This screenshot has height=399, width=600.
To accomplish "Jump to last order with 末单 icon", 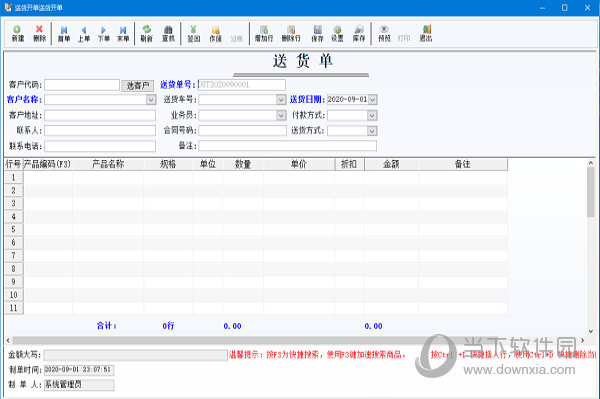I will pos(123,34).
